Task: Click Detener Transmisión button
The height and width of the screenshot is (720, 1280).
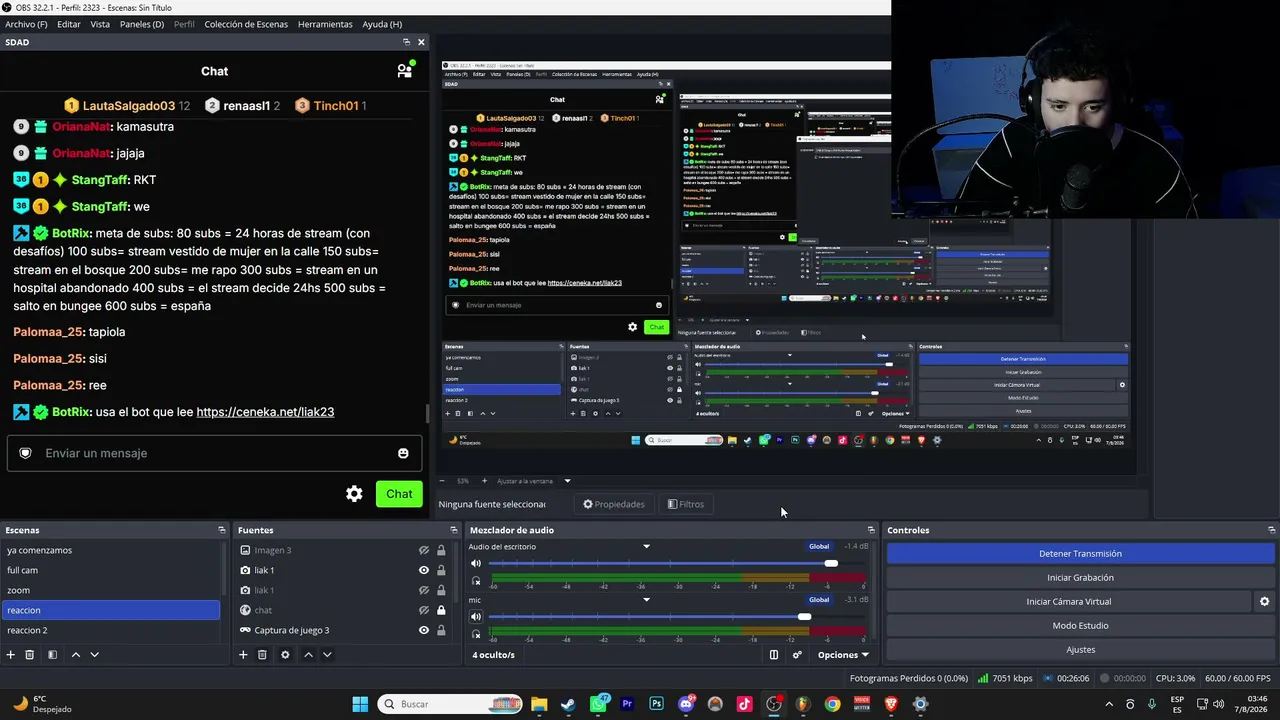Action: point(1080,554)
